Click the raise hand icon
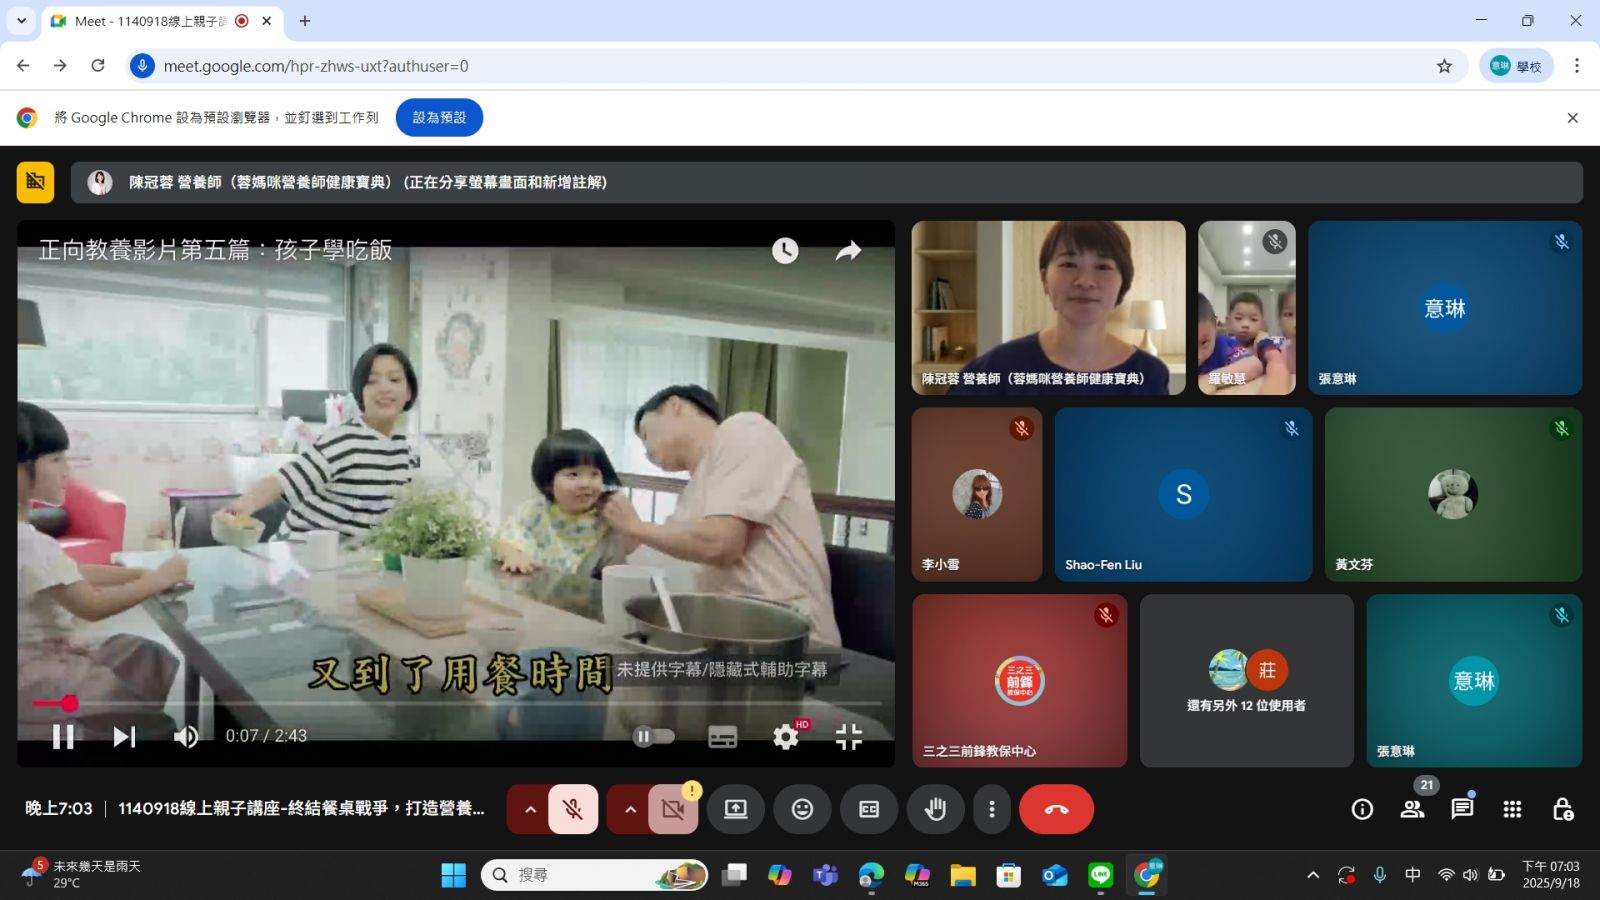This screenshot has width=1600, height=900. pos(935,809)
